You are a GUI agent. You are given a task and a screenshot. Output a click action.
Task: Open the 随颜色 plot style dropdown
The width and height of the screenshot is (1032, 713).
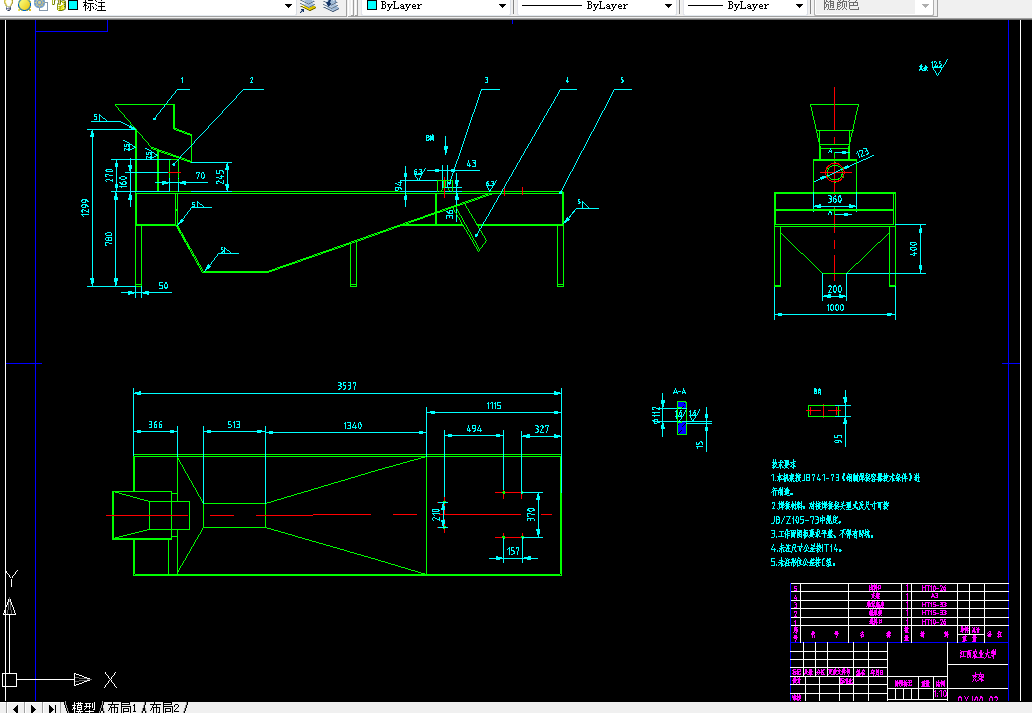(925, 6)
